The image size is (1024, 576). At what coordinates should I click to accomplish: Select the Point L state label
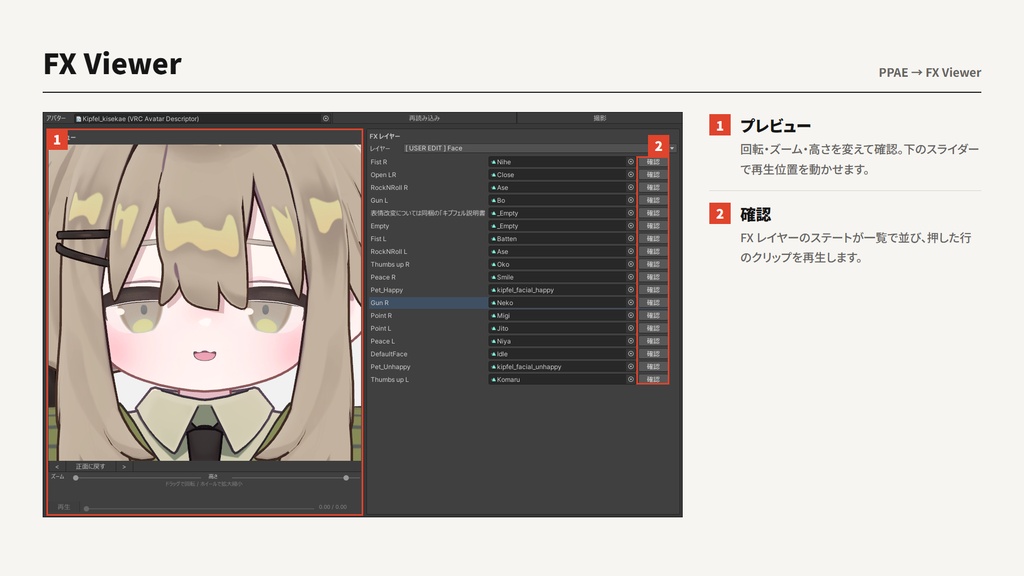[381, 328]
